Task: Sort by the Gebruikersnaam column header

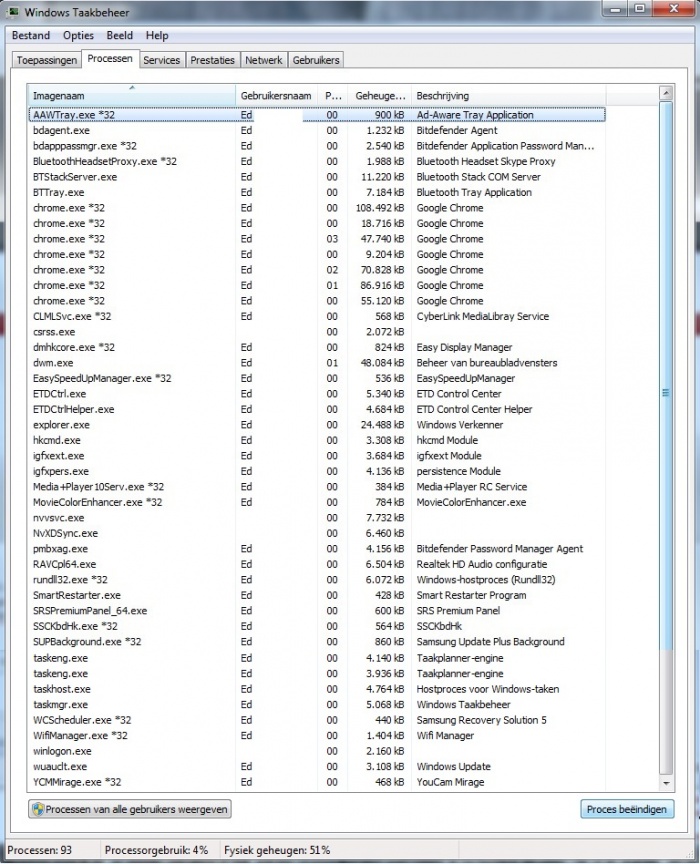Action: [276, 95]
